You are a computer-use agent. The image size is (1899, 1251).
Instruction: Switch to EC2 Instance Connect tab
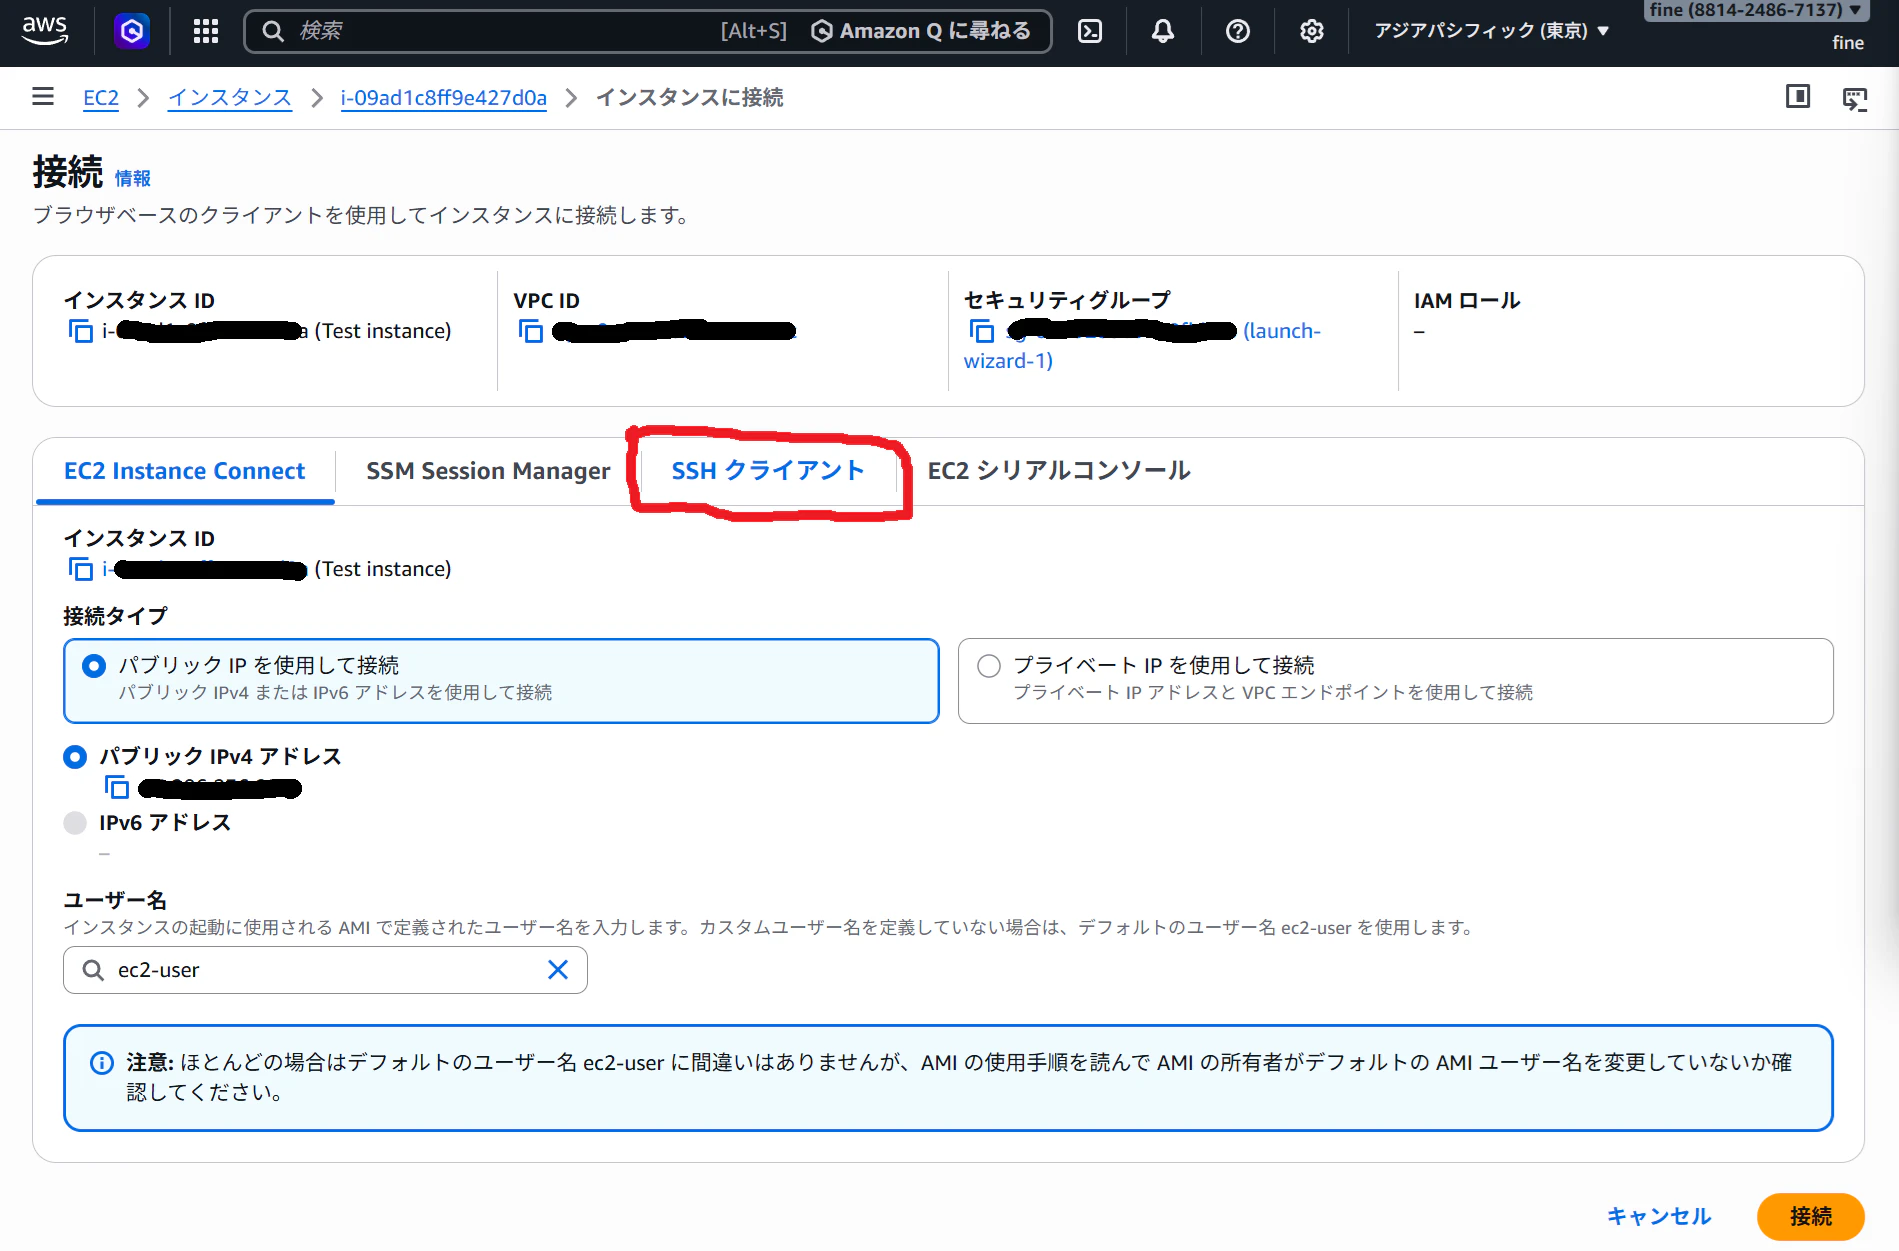coord(185,471)
